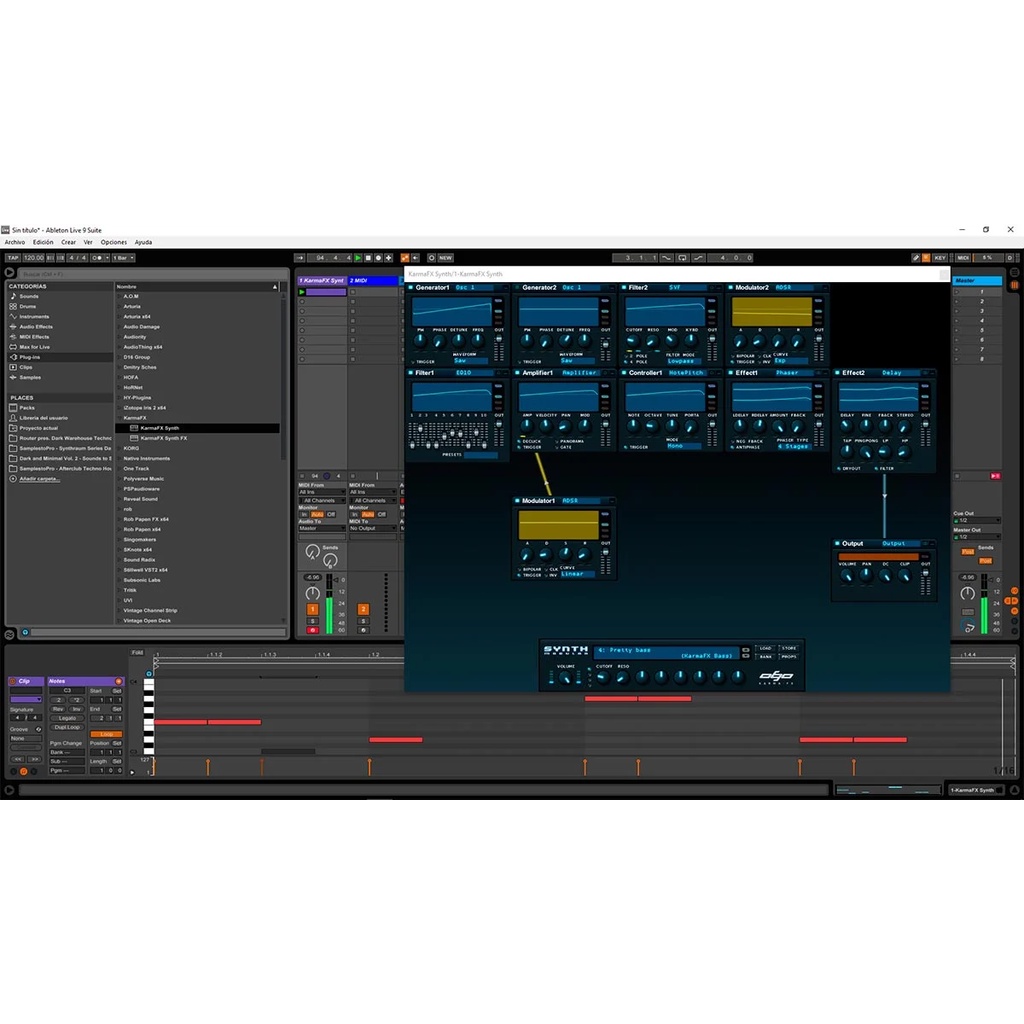Click the Drums category pad icon
Screen dimensions: 1024x1024
(13, 306)
